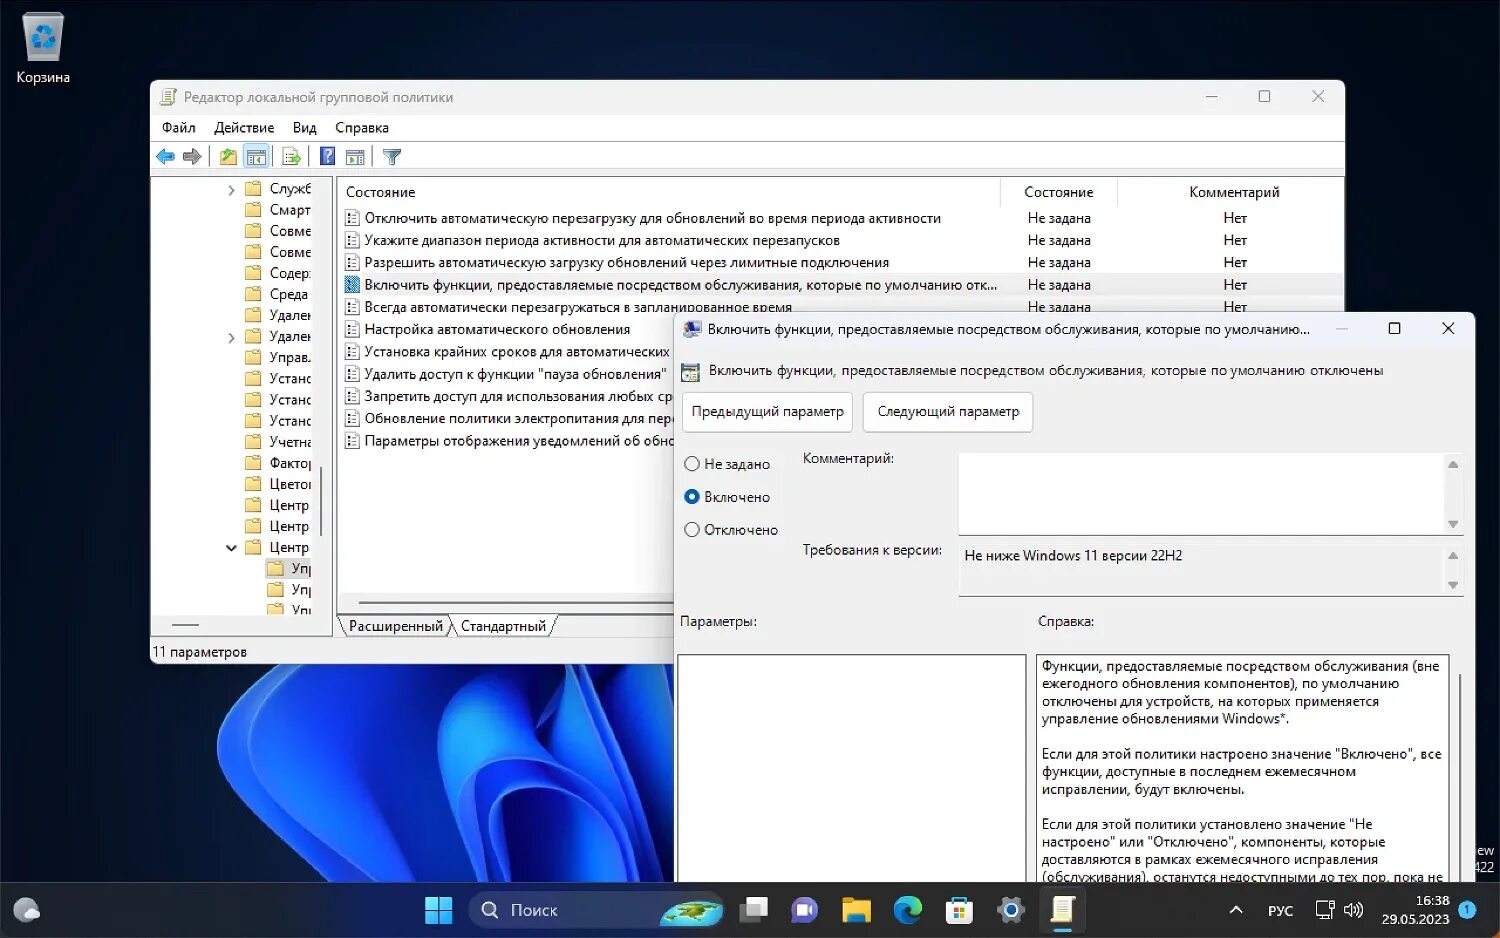Click the Справка text vertical scrollbar
1500x938 pixels.
(1459, 768)
